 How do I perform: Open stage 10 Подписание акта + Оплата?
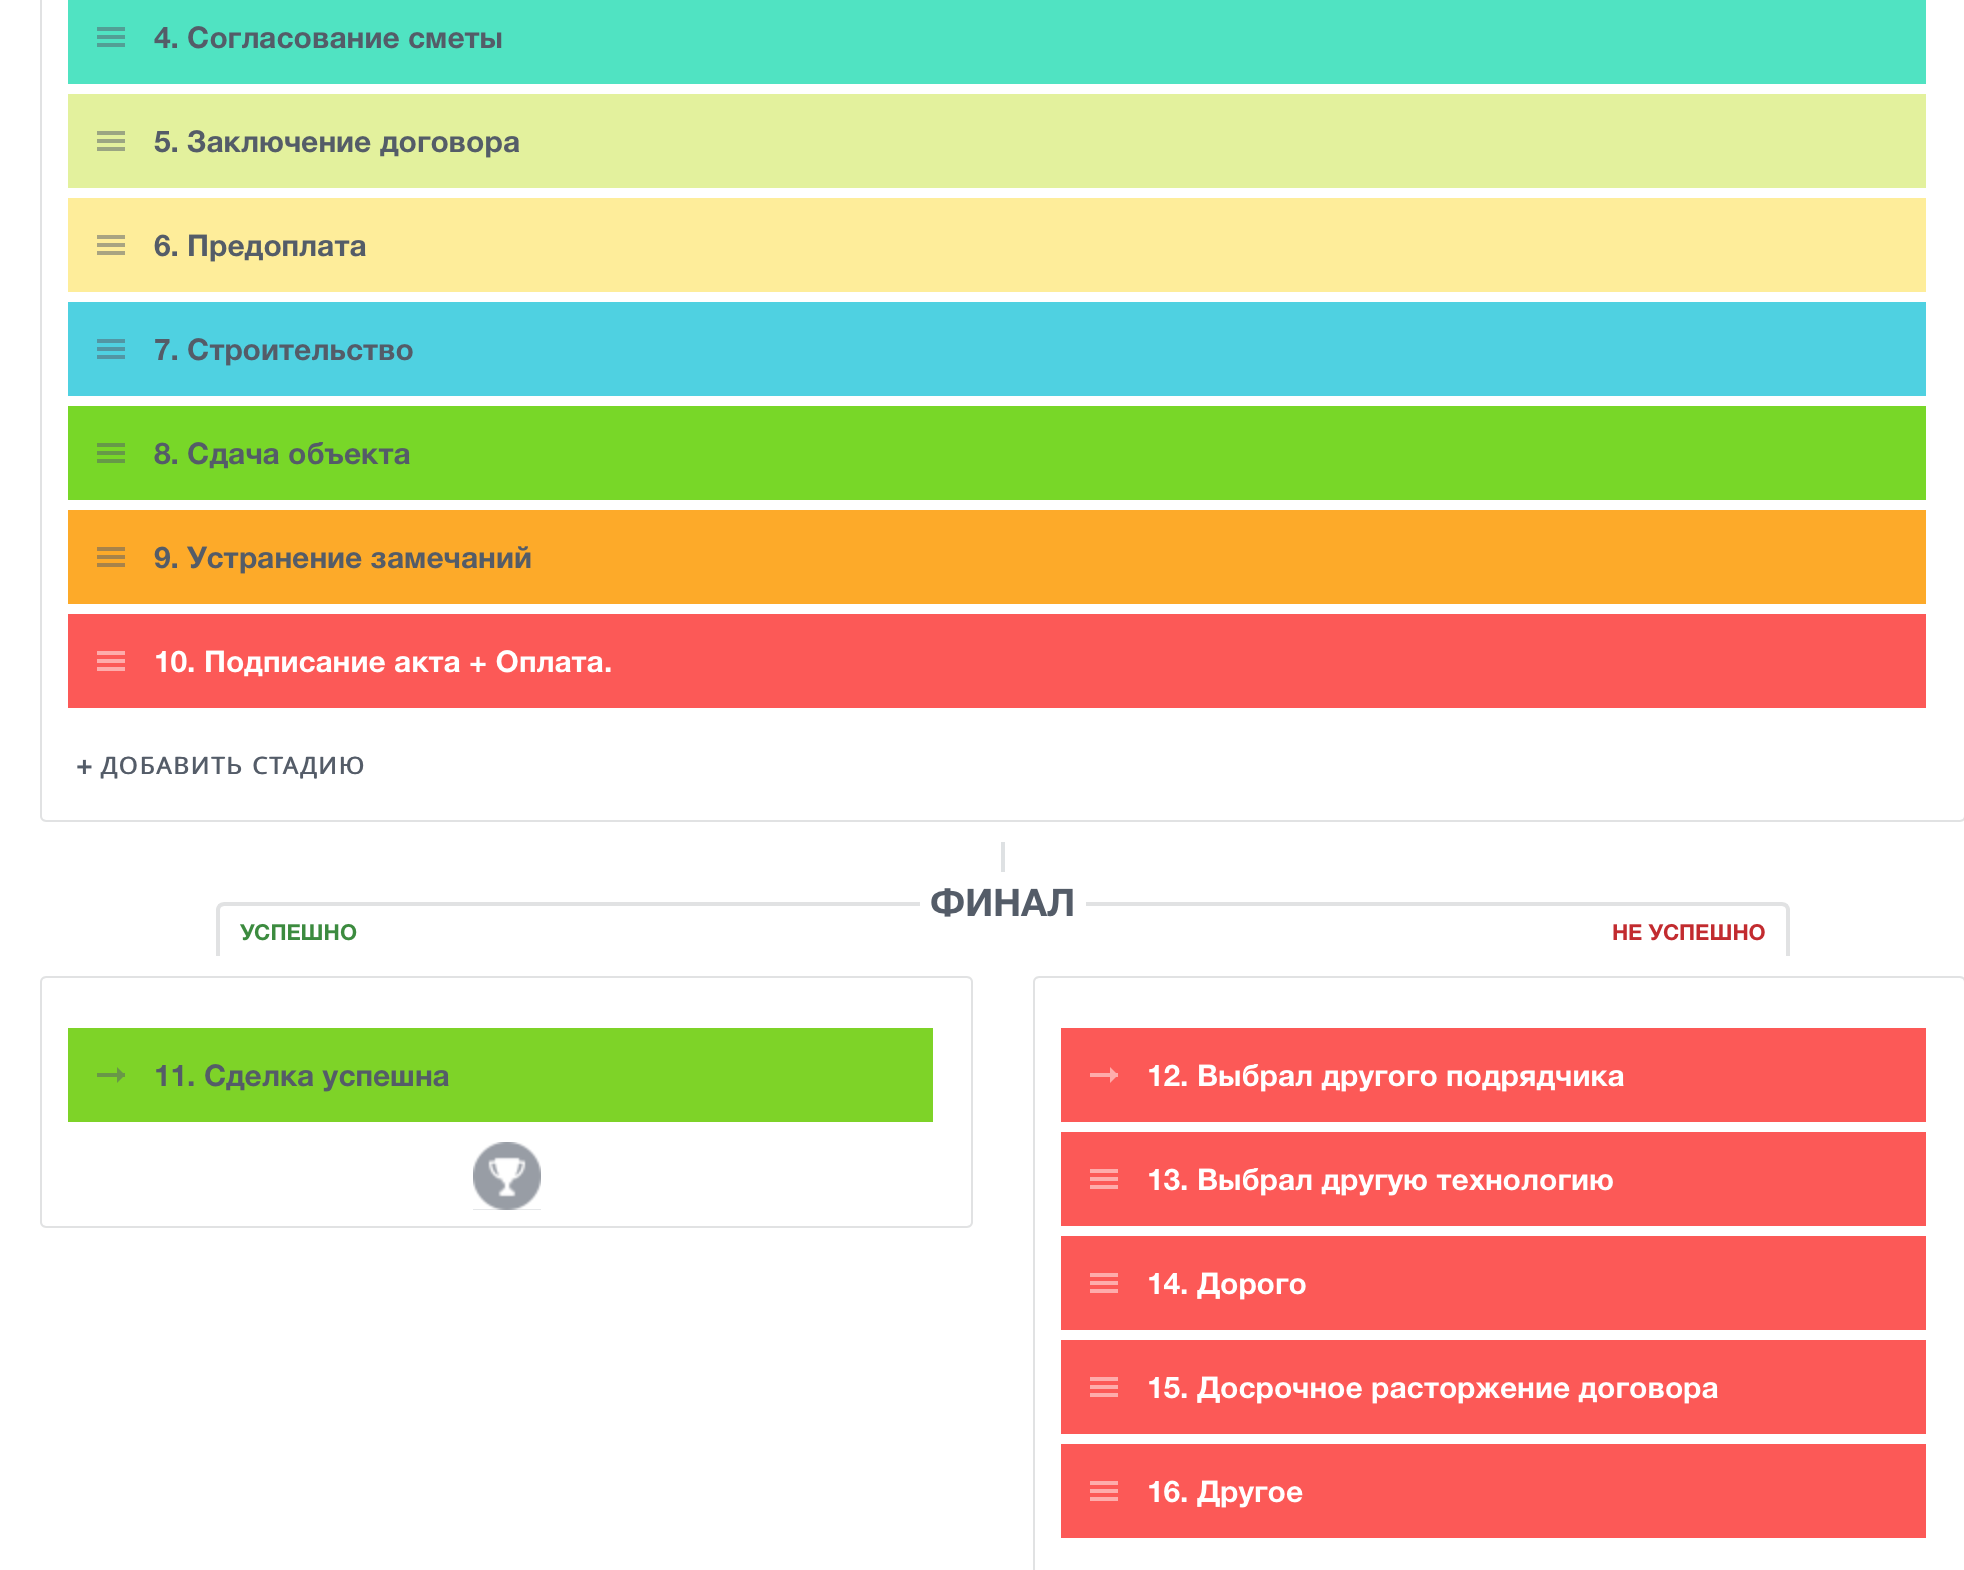tap(383, 662)
